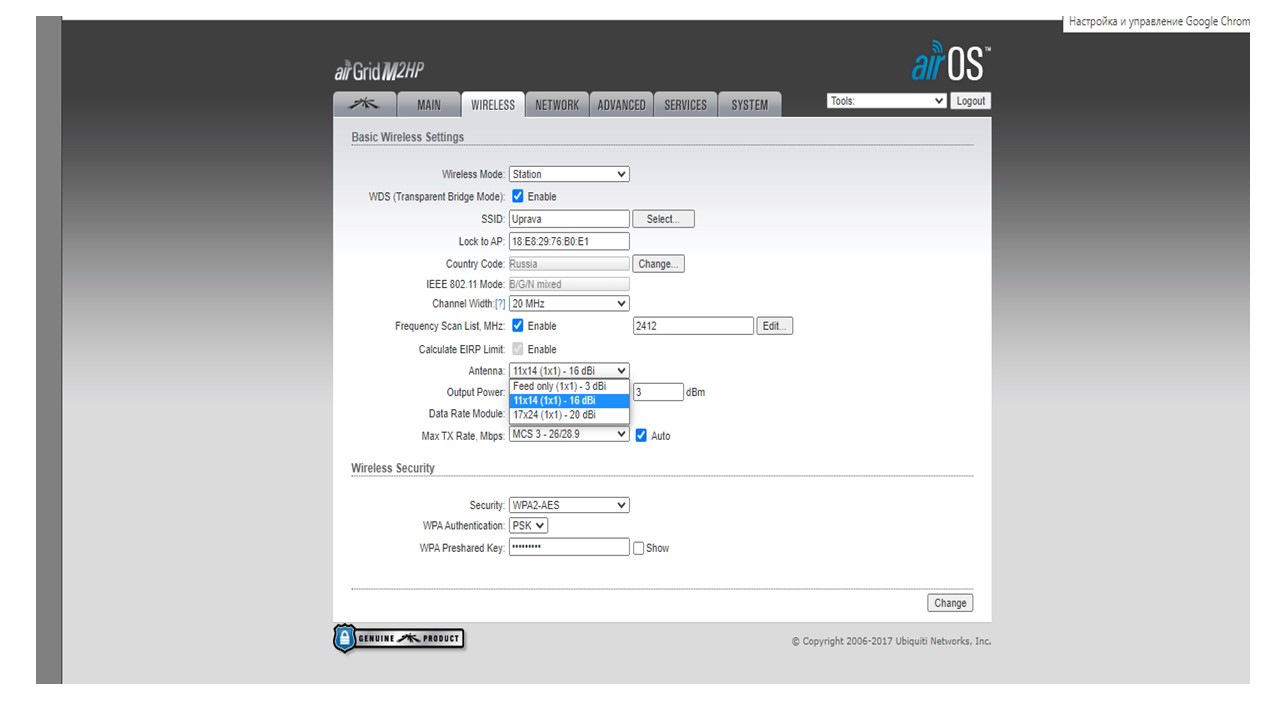Check the Show preshared key box
Screen dimensions: 1280x720
pos(639,548)
